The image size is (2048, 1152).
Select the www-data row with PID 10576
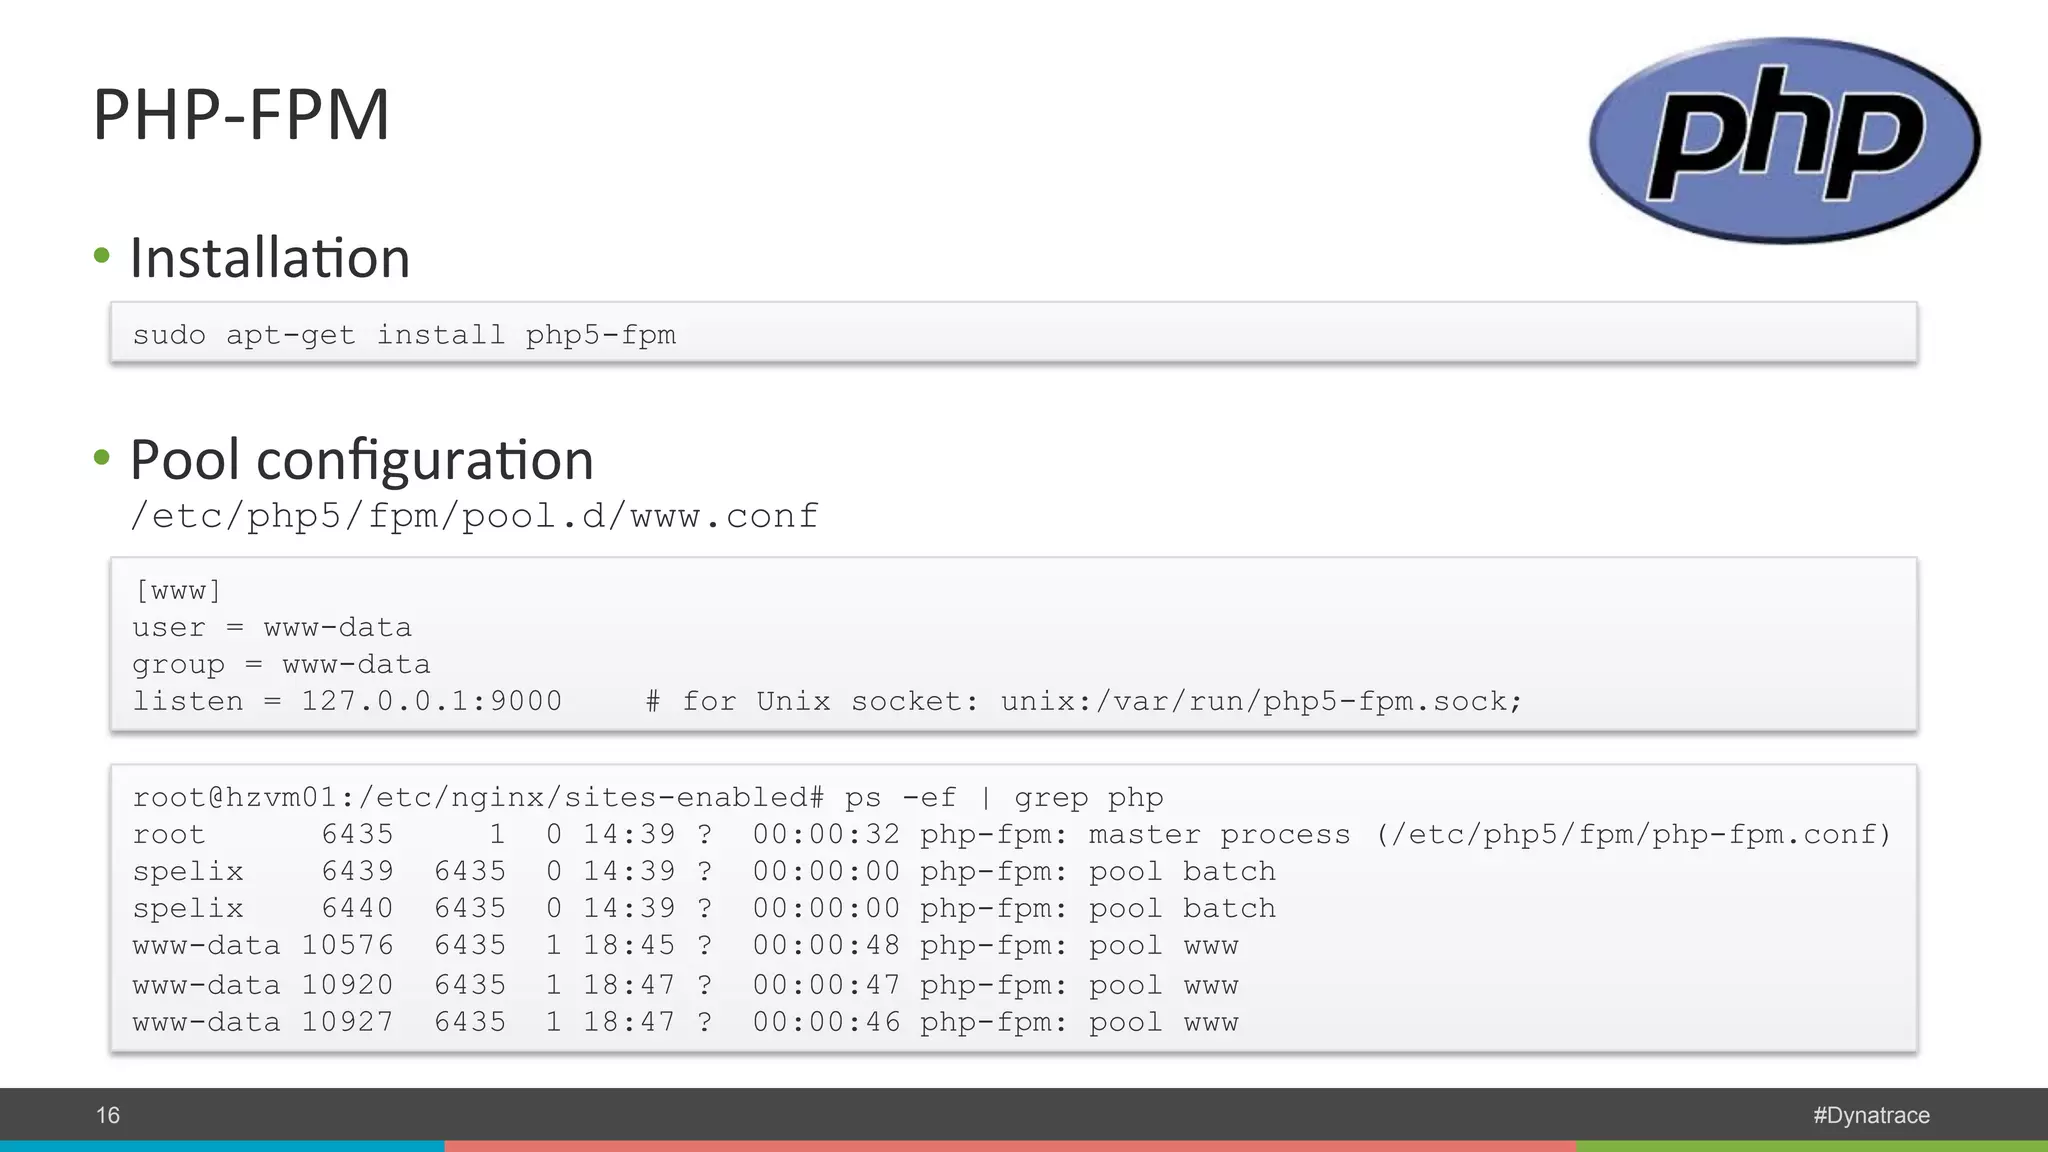[685, 946]
